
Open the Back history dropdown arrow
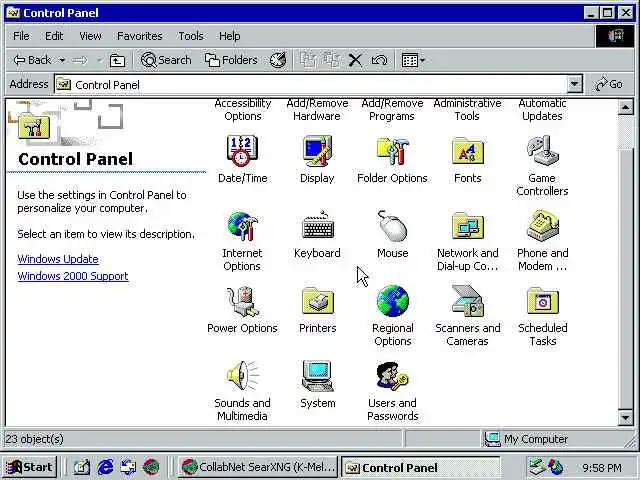tap(62, 60)
